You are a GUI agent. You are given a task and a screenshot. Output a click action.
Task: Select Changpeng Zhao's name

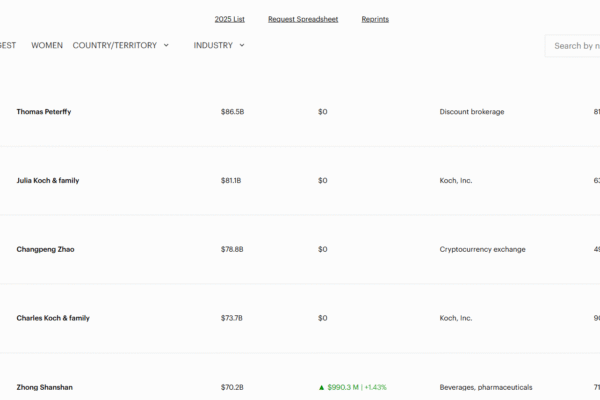(45, 249)
